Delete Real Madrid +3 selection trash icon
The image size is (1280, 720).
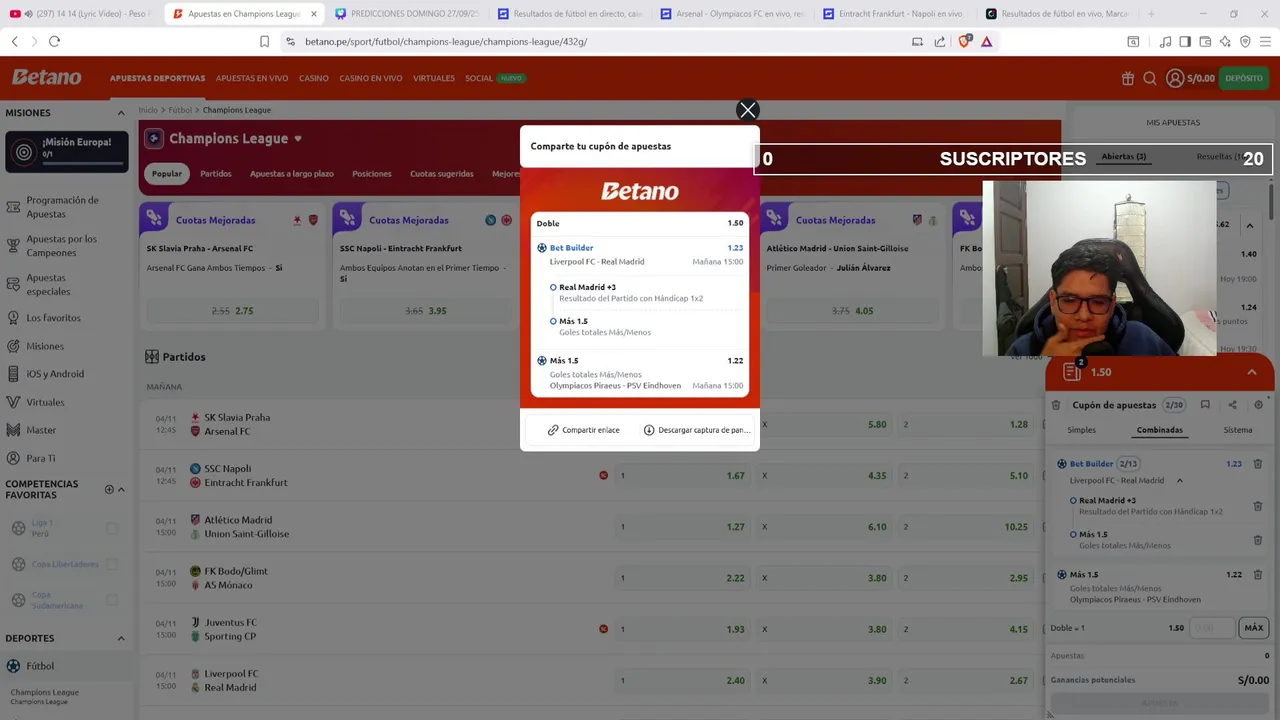click(x=1258, y=506)
